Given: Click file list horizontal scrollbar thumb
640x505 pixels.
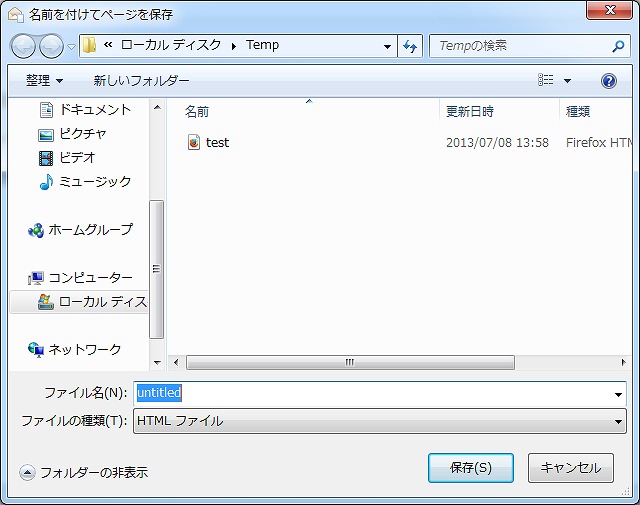Looking at the screenshot, I should click(x=350, y=363).
